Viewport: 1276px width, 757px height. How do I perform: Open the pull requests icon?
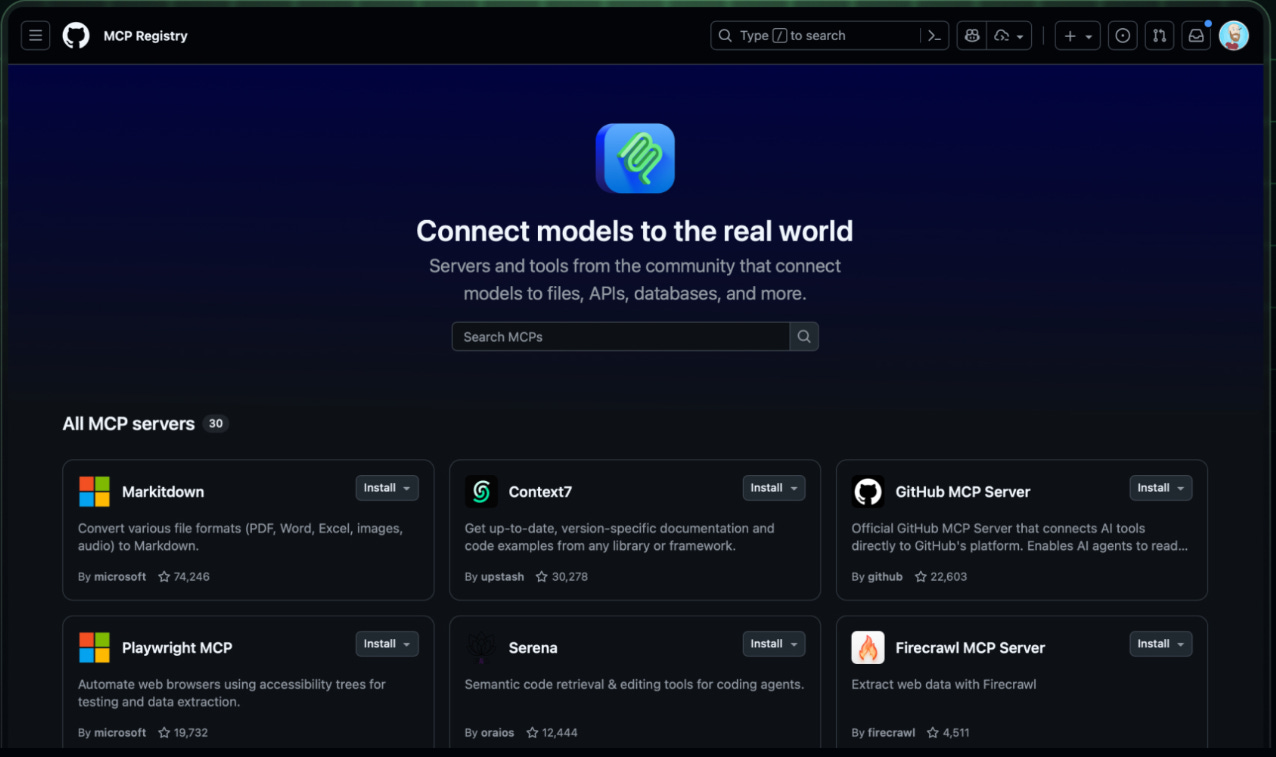(x=1159, y=36)
